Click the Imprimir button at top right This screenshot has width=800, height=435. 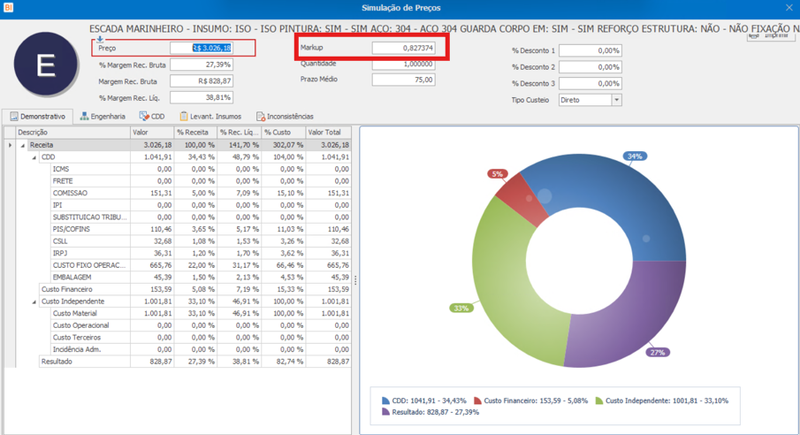pyautogui.click(x=771, y=36)
